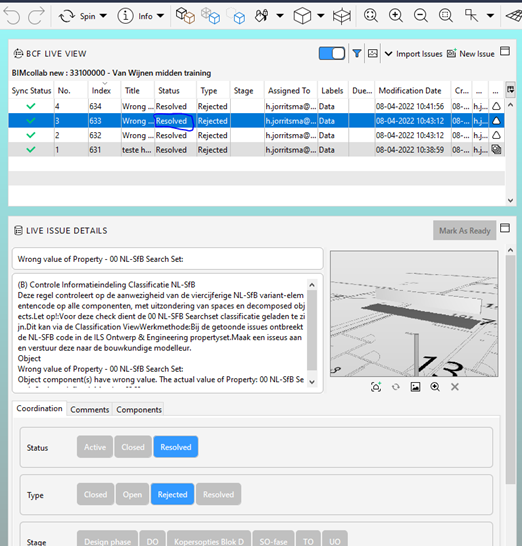
Task: Click the filter funnel icon in BCF Live View
Action: (357, 54)
